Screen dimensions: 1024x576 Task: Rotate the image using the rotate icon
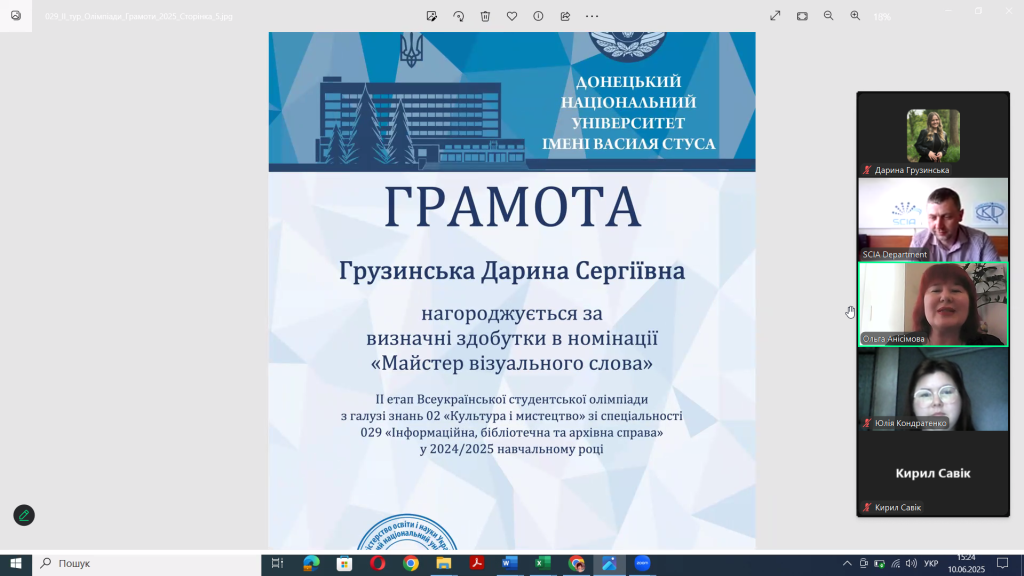(x=459, y=16)
